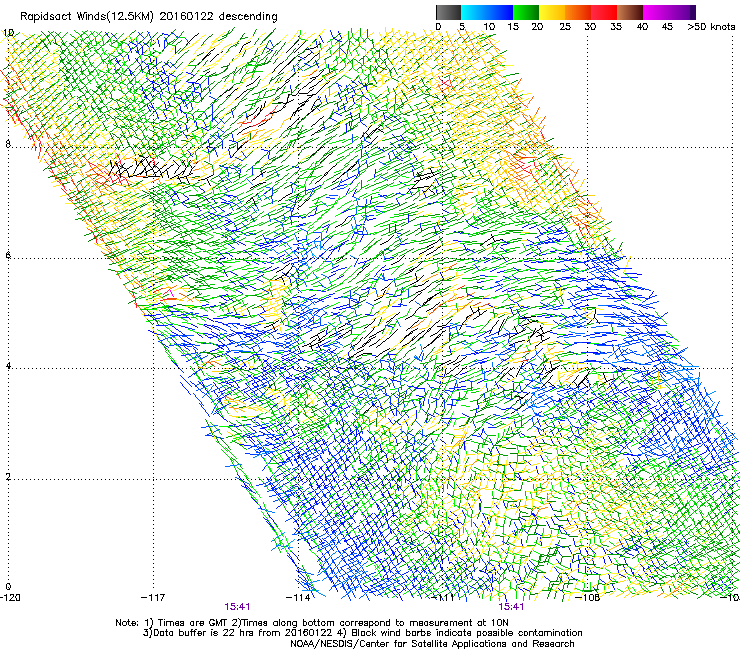The image size is (740, 650).
Task: Click the longitude '-114' axis label
Action: (x=298, y=598)
